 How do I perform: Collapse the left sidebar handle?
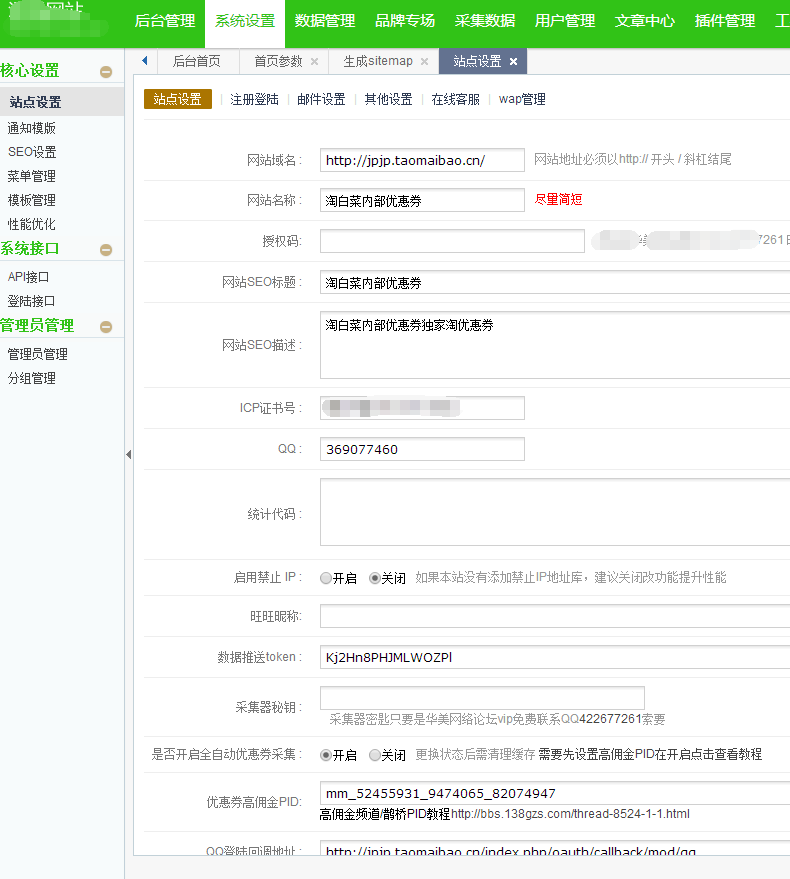[128, 455]
